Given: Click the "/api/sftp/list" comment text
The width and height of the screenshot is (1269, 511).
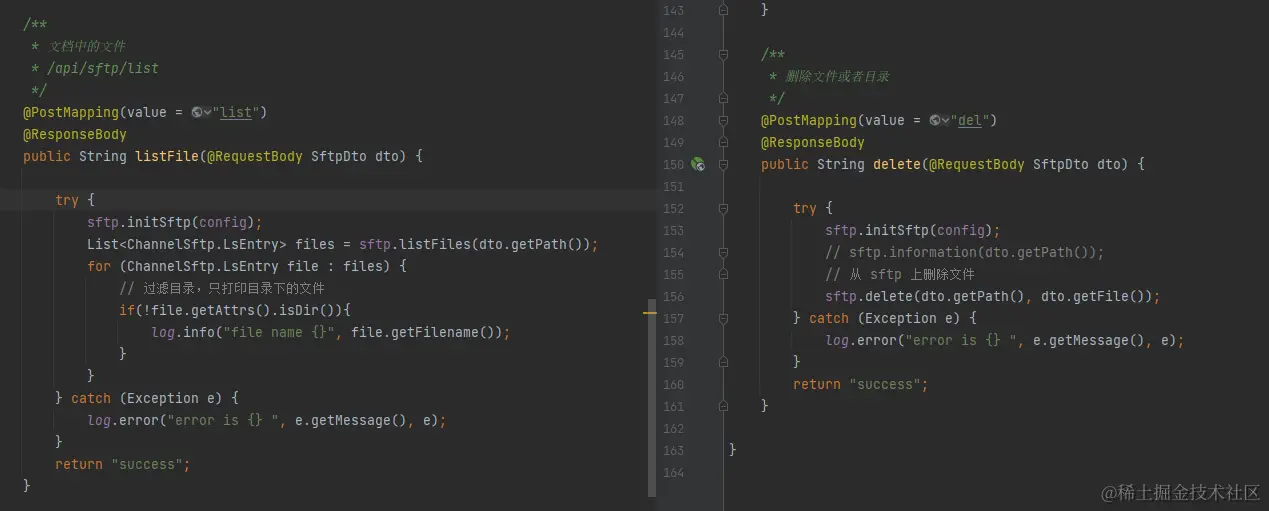Looking at the screenshot, I should pos(103,68).
